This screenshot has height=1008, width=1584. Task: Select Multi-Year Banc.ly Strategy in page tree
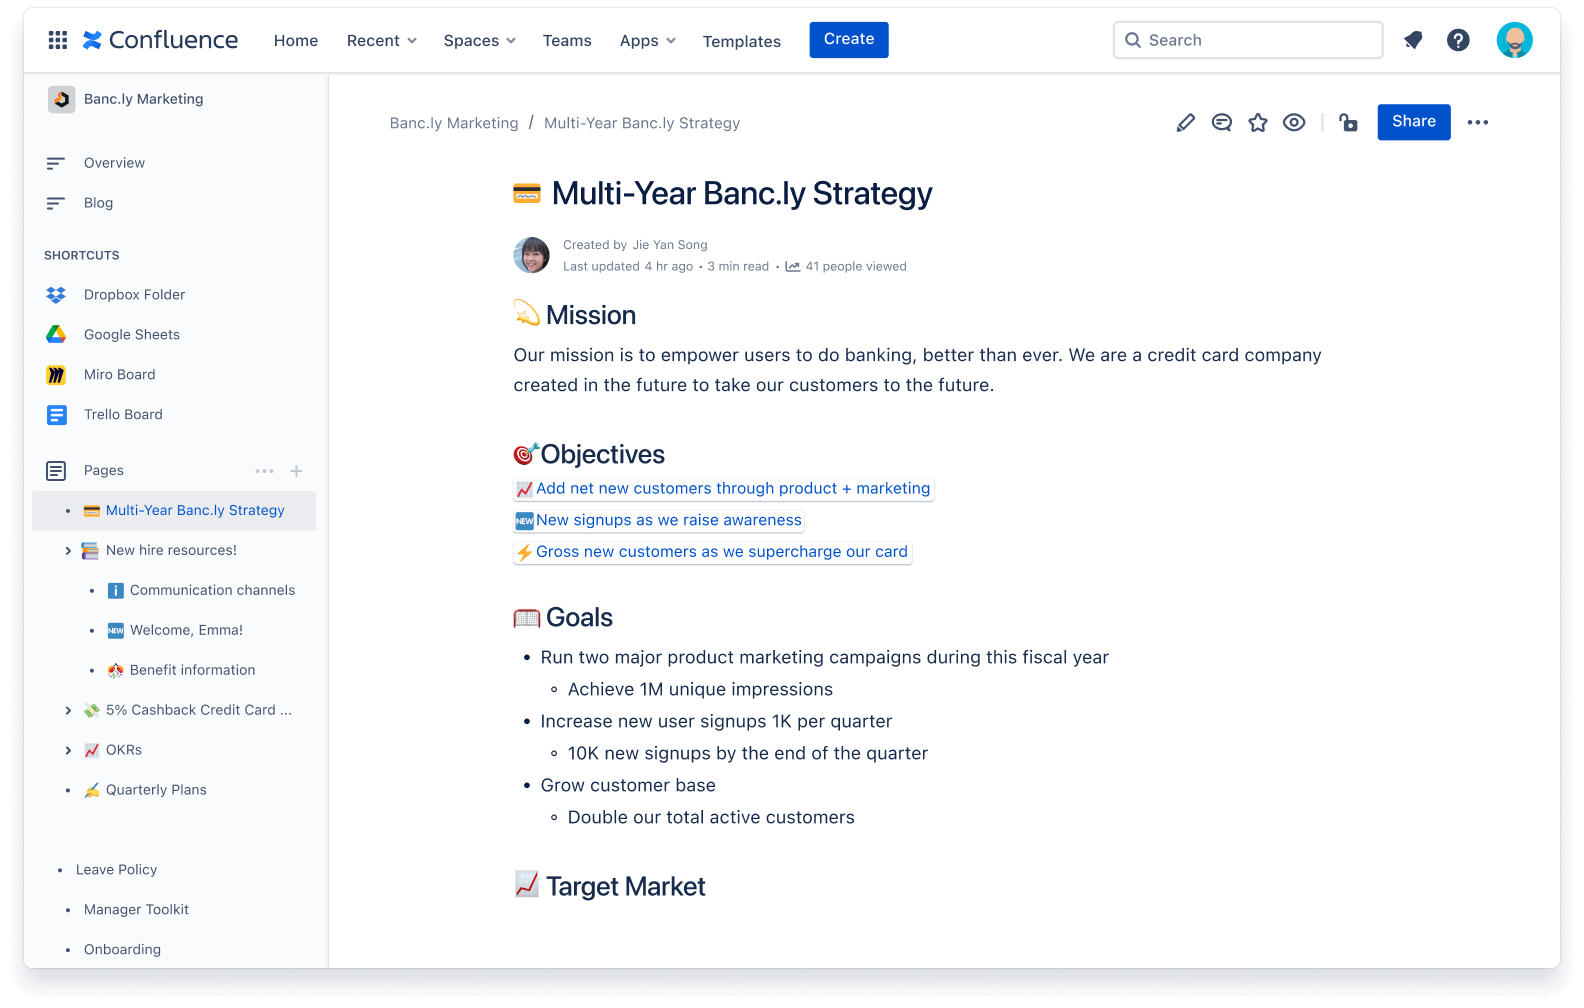click(x=174, y=511)
